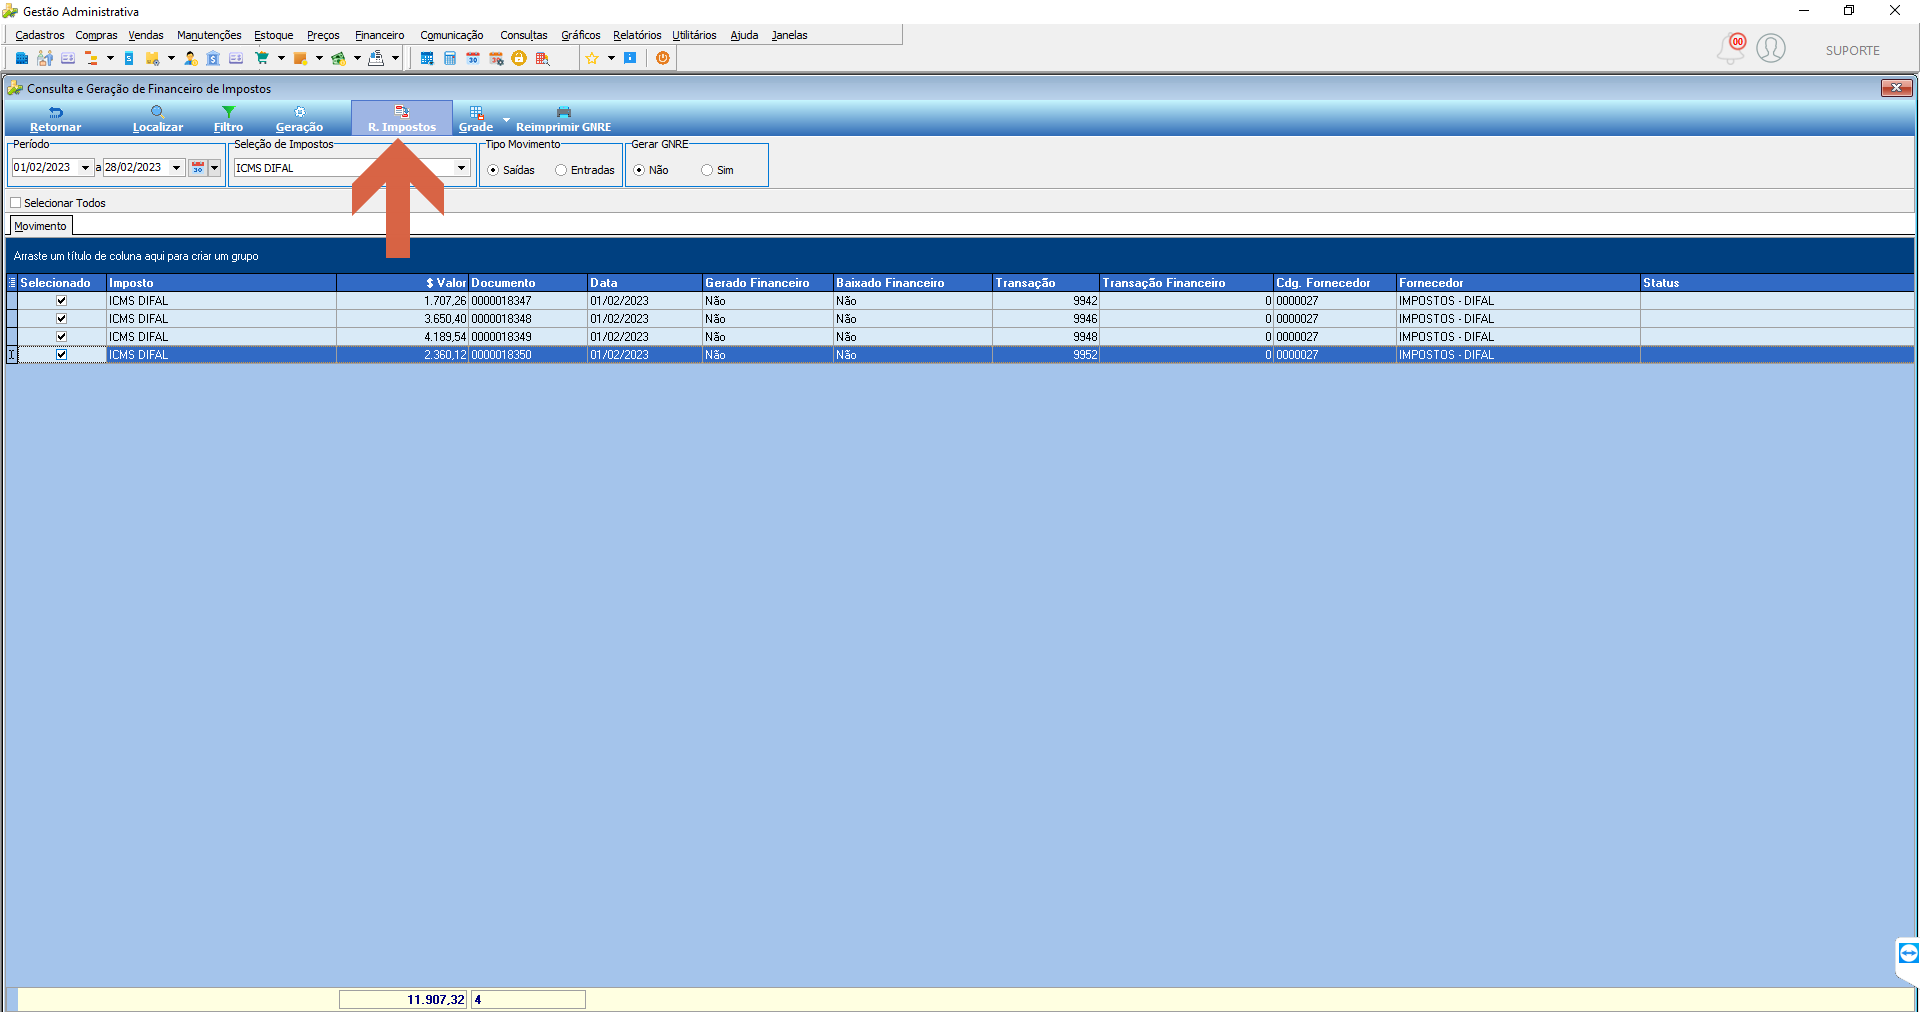1920x1012 pixels.
Task: Click the orange power icon in toolbar
Action: pos(663,58)
